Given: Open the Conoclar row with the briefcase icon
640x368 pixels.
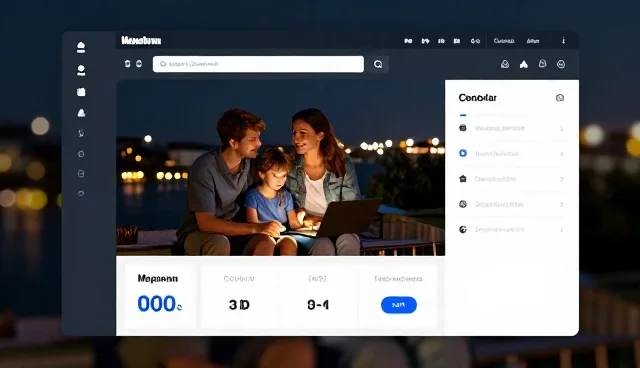Looking at the screenshot, I should [x=512, y=128].
